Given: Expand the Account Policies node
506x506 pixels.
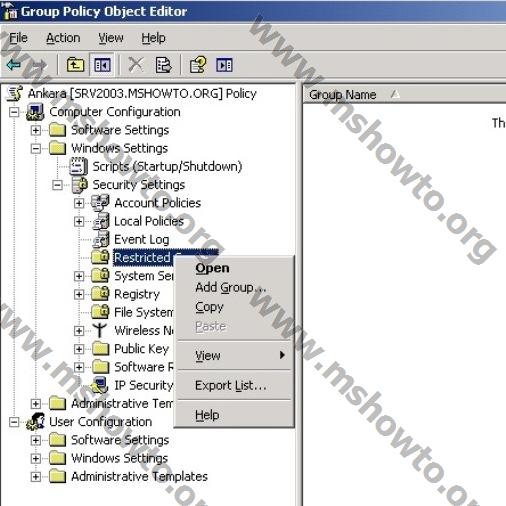Looking at the screenshot, I should (x=79, y=203).
